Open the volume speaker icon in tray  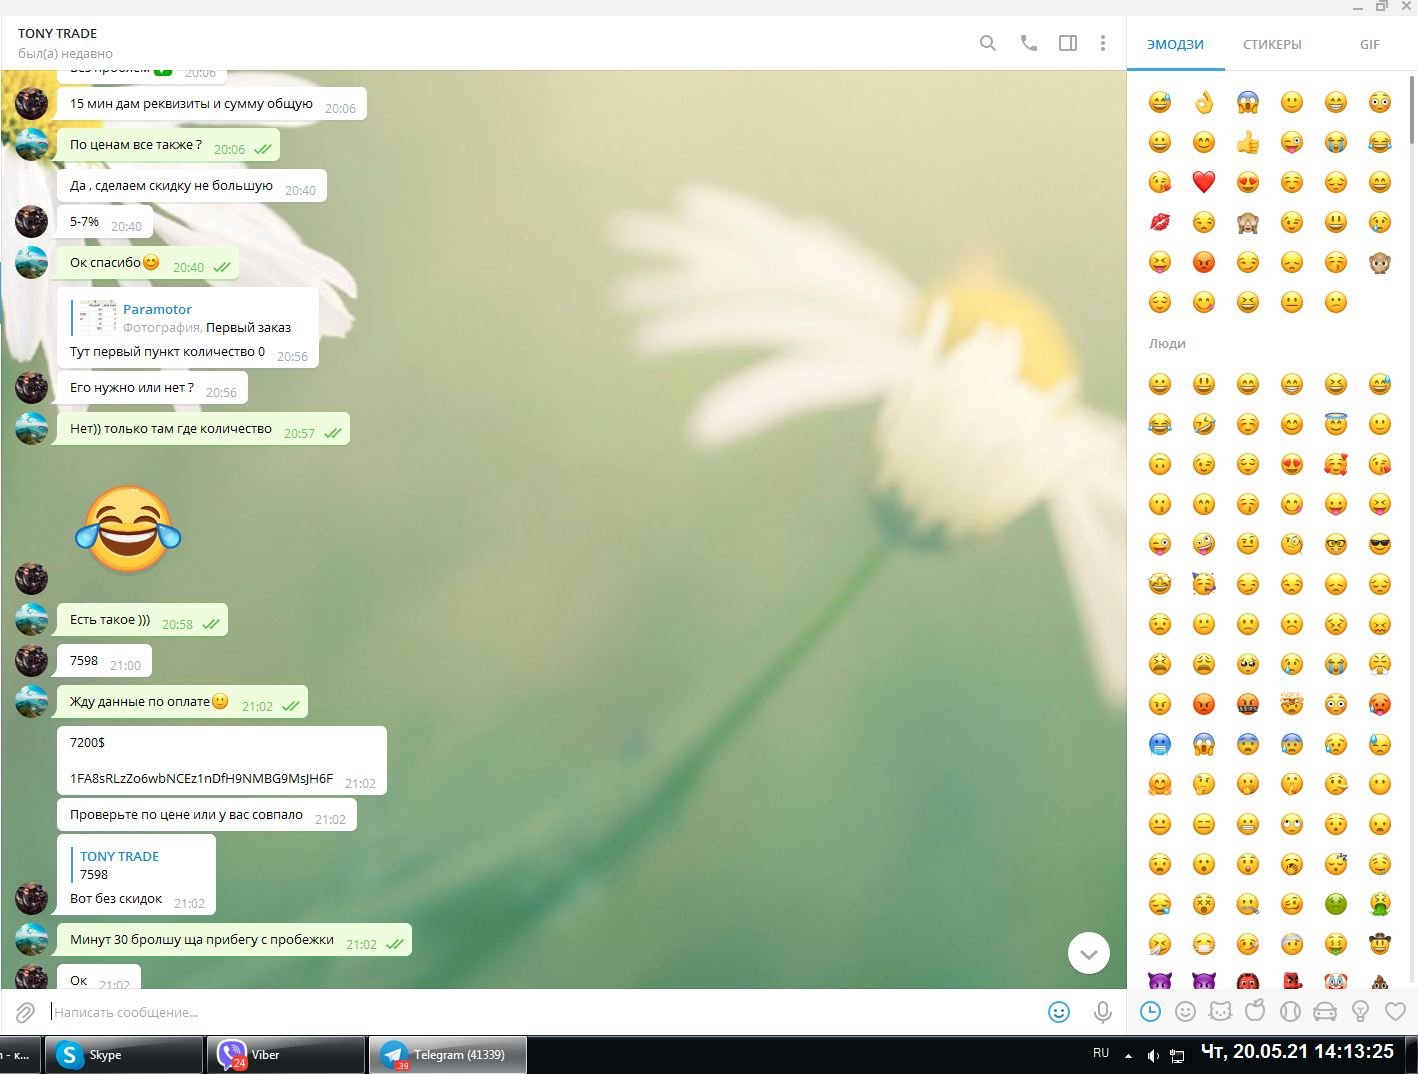pyautogui.click(x=1153, y=1055)
